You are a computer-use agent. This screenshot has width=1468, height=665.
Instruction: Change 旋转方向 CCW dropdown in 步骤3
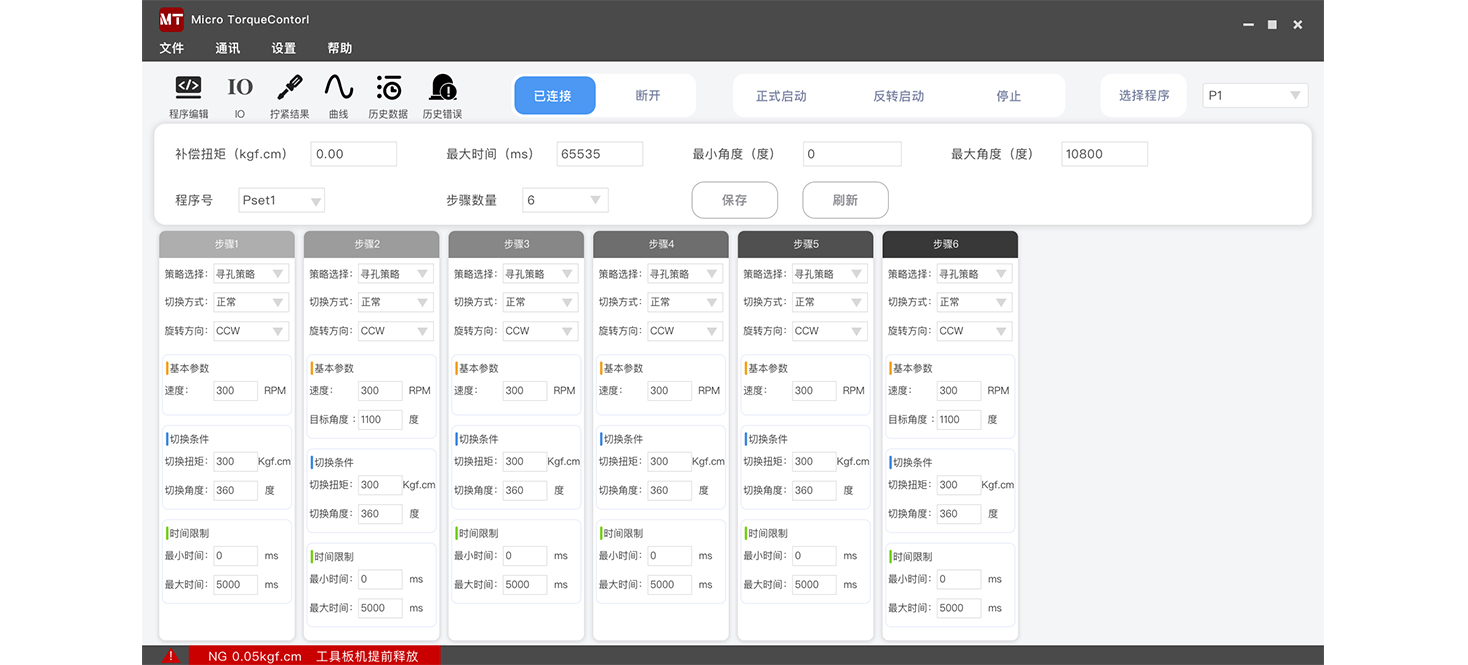pos(539,331)
